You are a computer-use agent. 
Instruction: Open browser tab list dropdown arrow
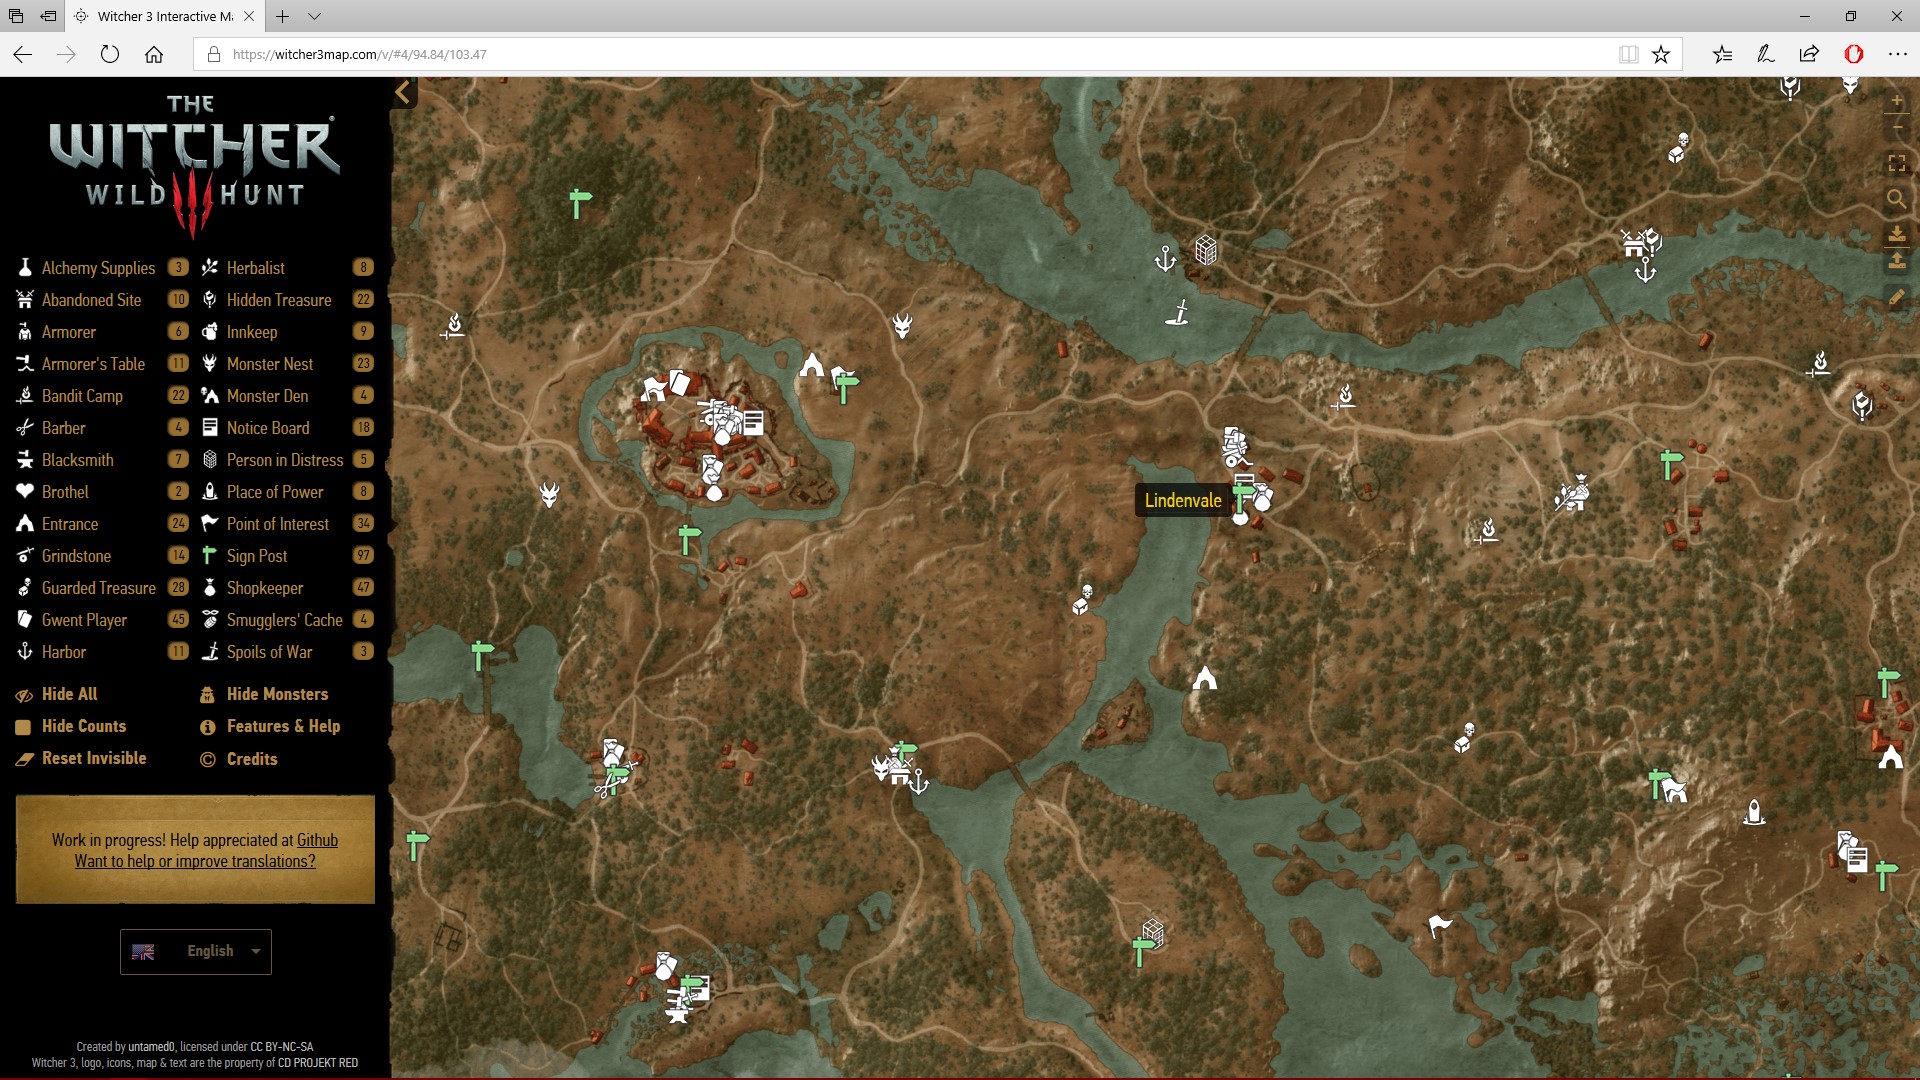314,16
